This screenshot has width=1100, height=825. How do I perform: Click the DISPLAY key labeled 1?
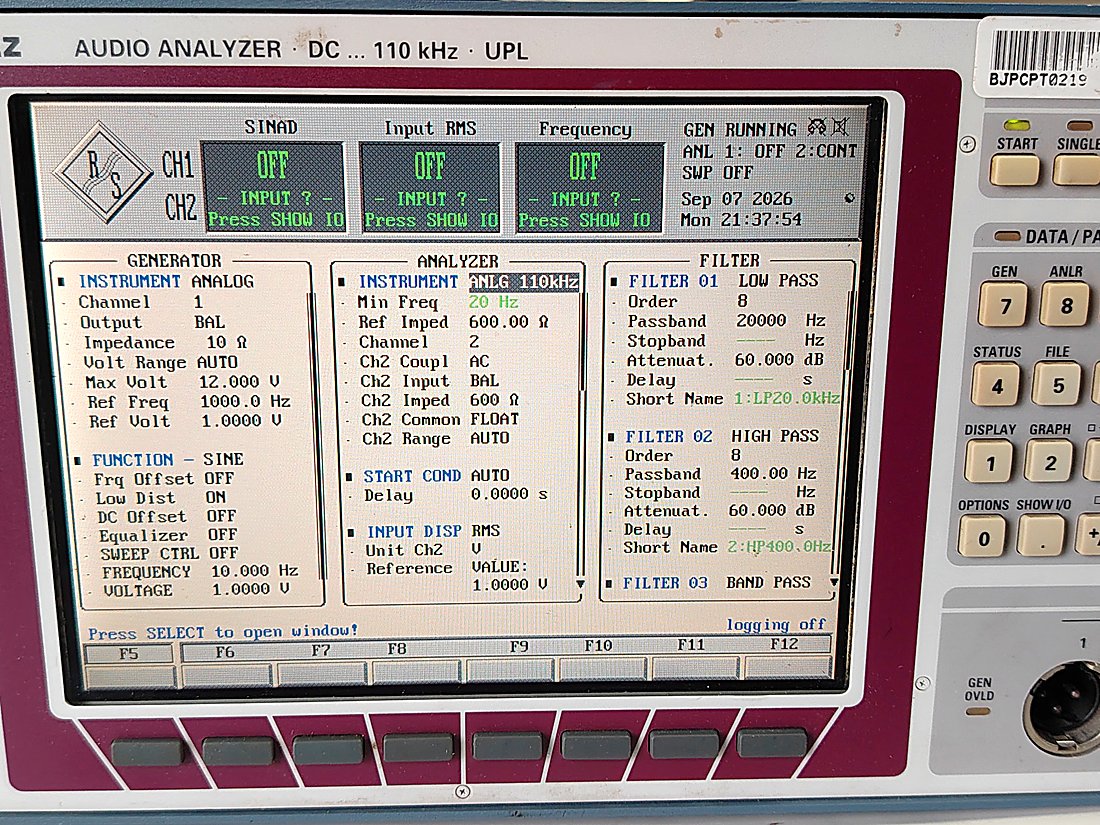(989, 462)
